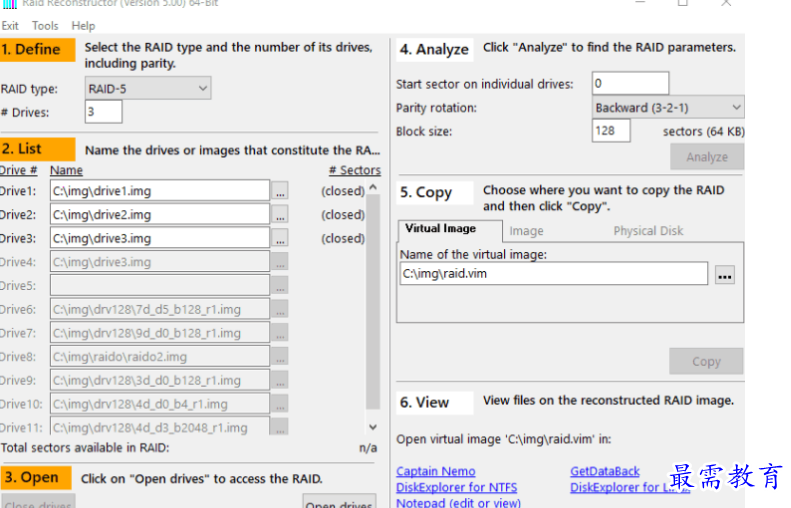This screenshot has width=791, height=508.
Task: Click the Copy button
Action: pos(706,361)
